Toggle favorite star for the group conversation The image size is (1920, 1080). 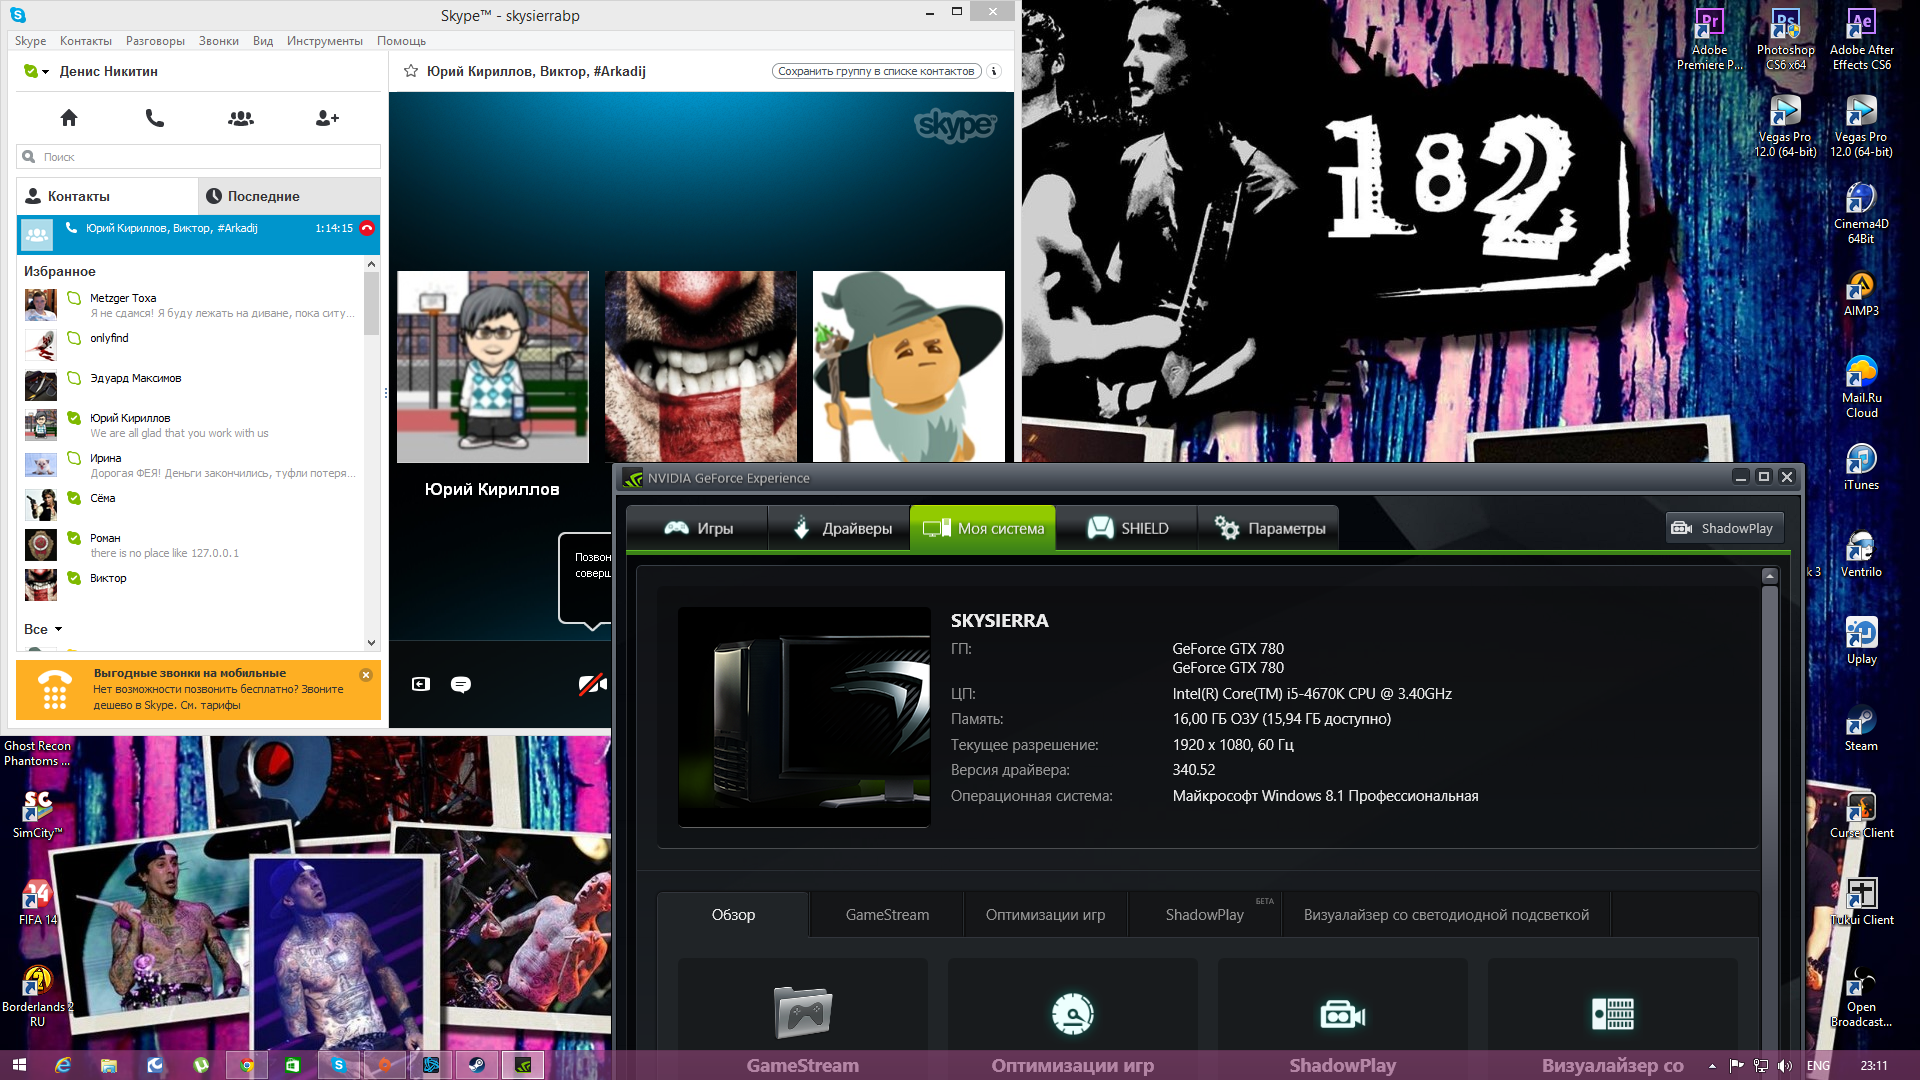coord(411,71)
